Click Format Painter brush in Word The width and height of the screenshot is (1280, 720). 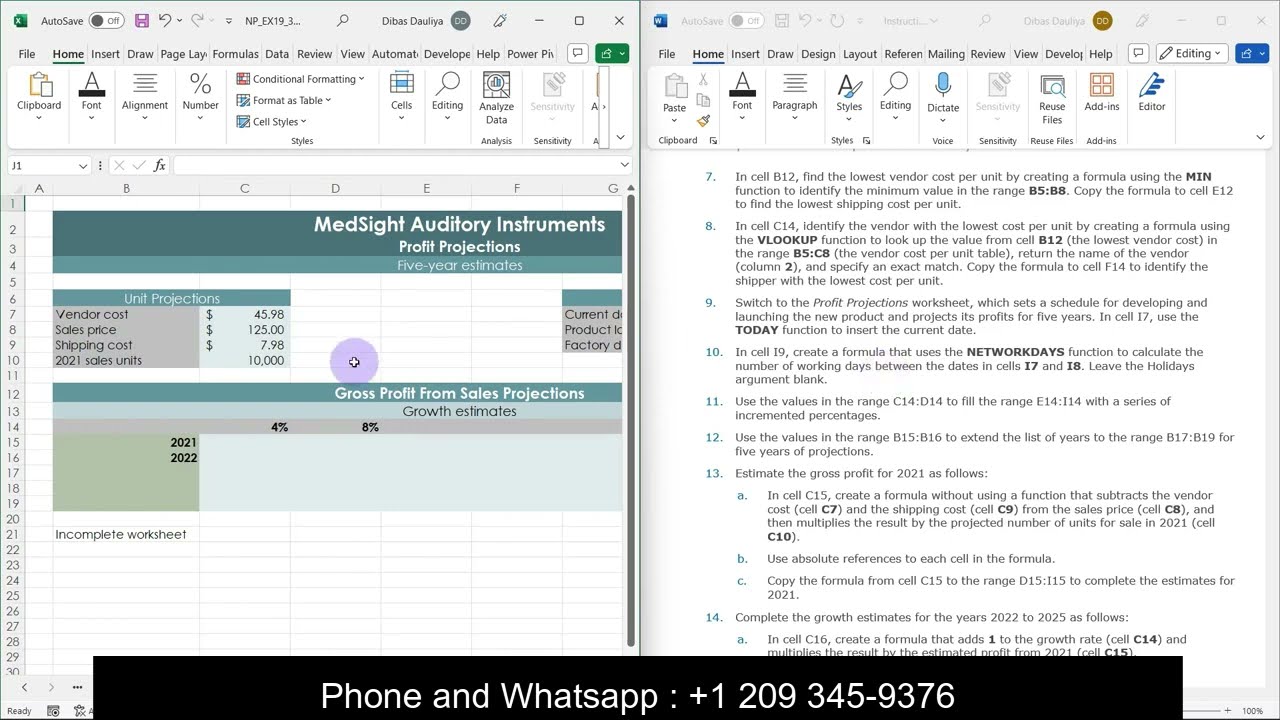pyautogui.click(x=703, y=121)
